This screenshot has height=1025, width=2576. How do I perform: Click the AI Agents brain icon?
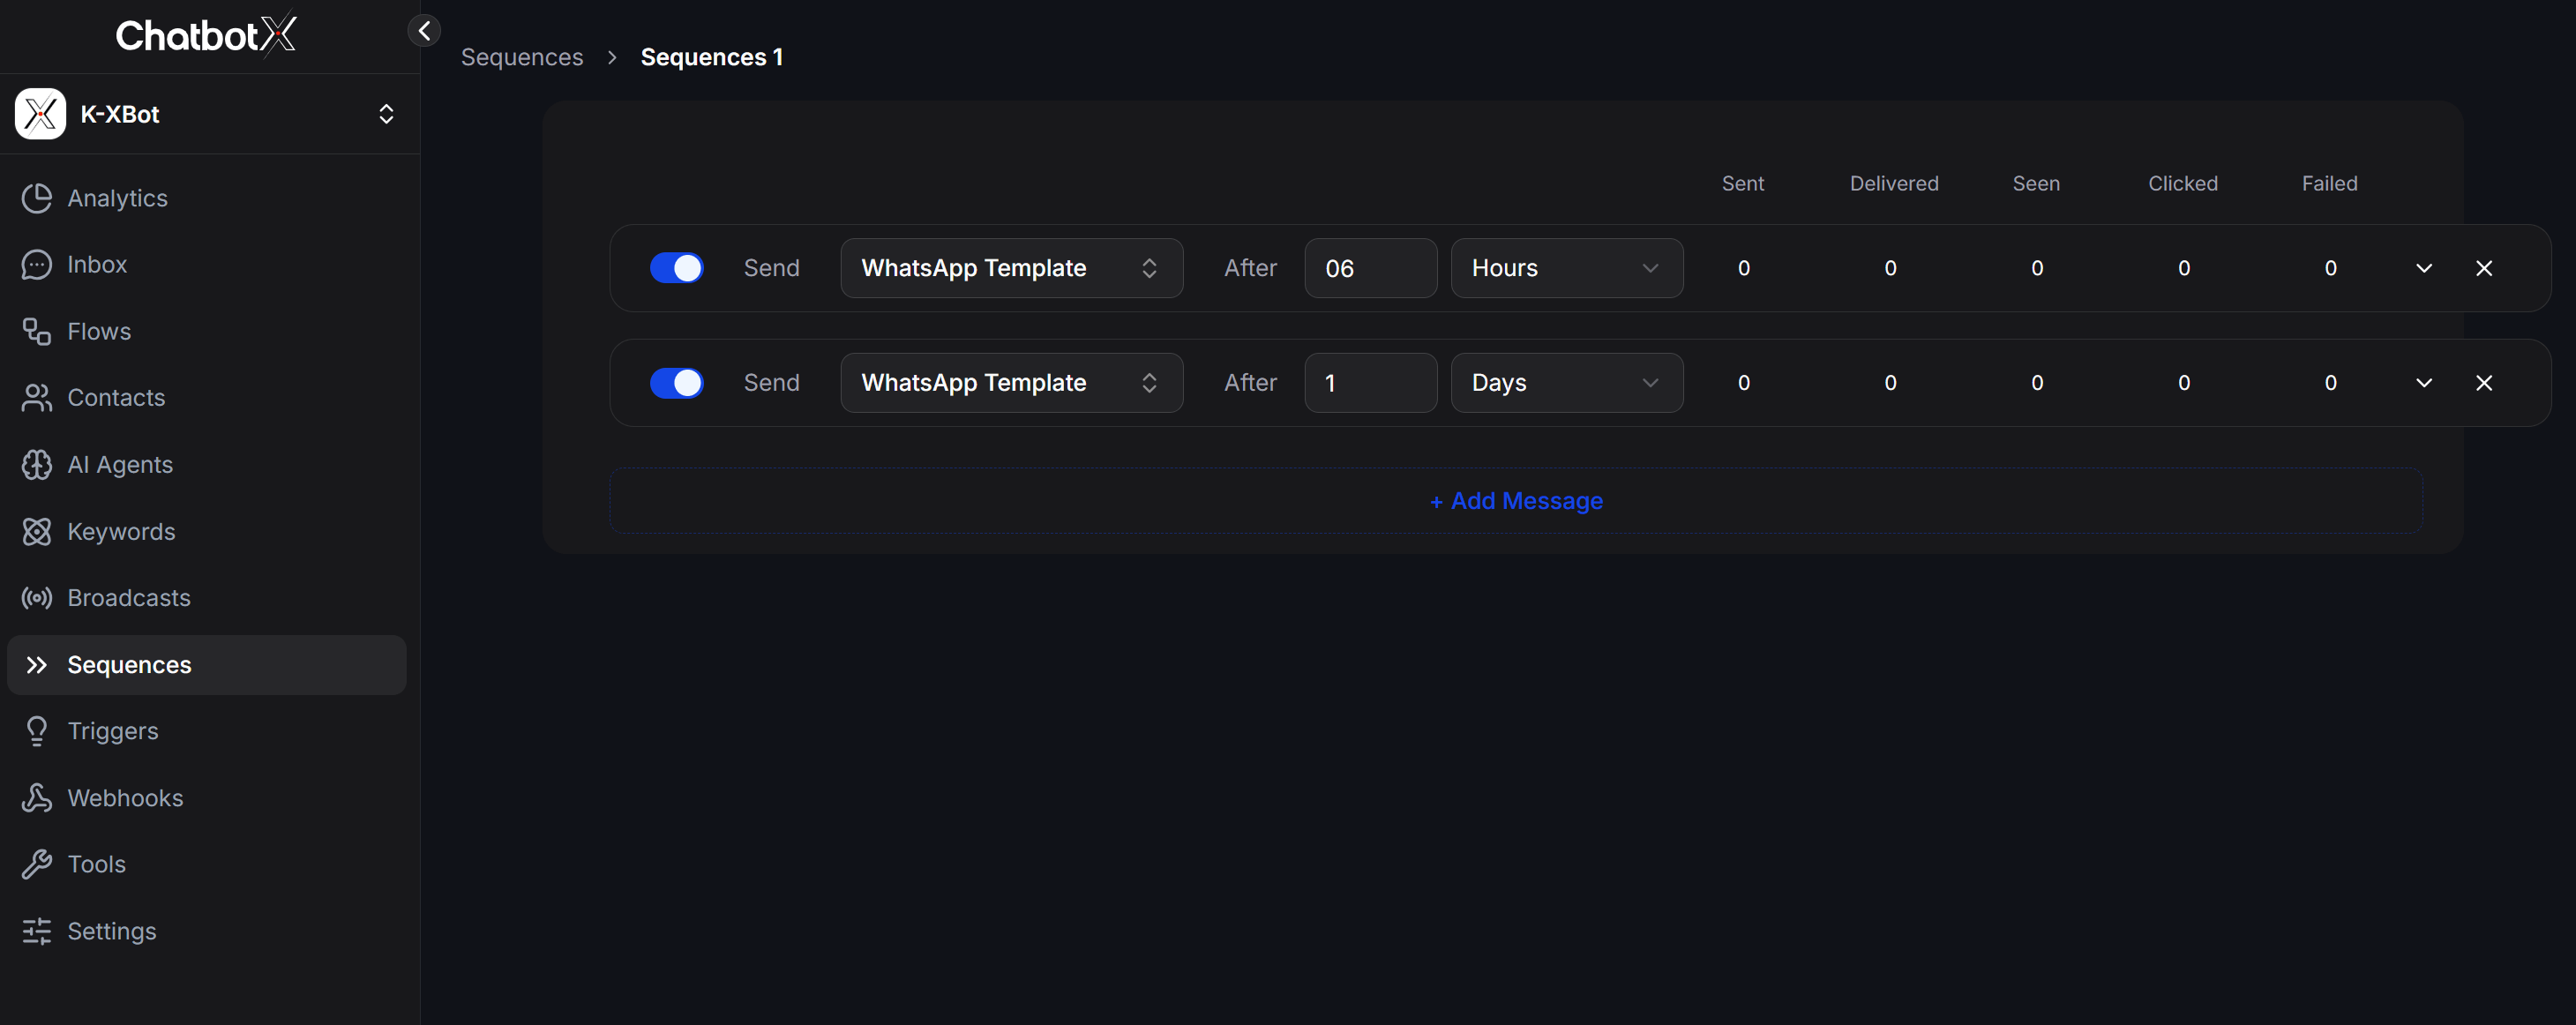[37, 465]
